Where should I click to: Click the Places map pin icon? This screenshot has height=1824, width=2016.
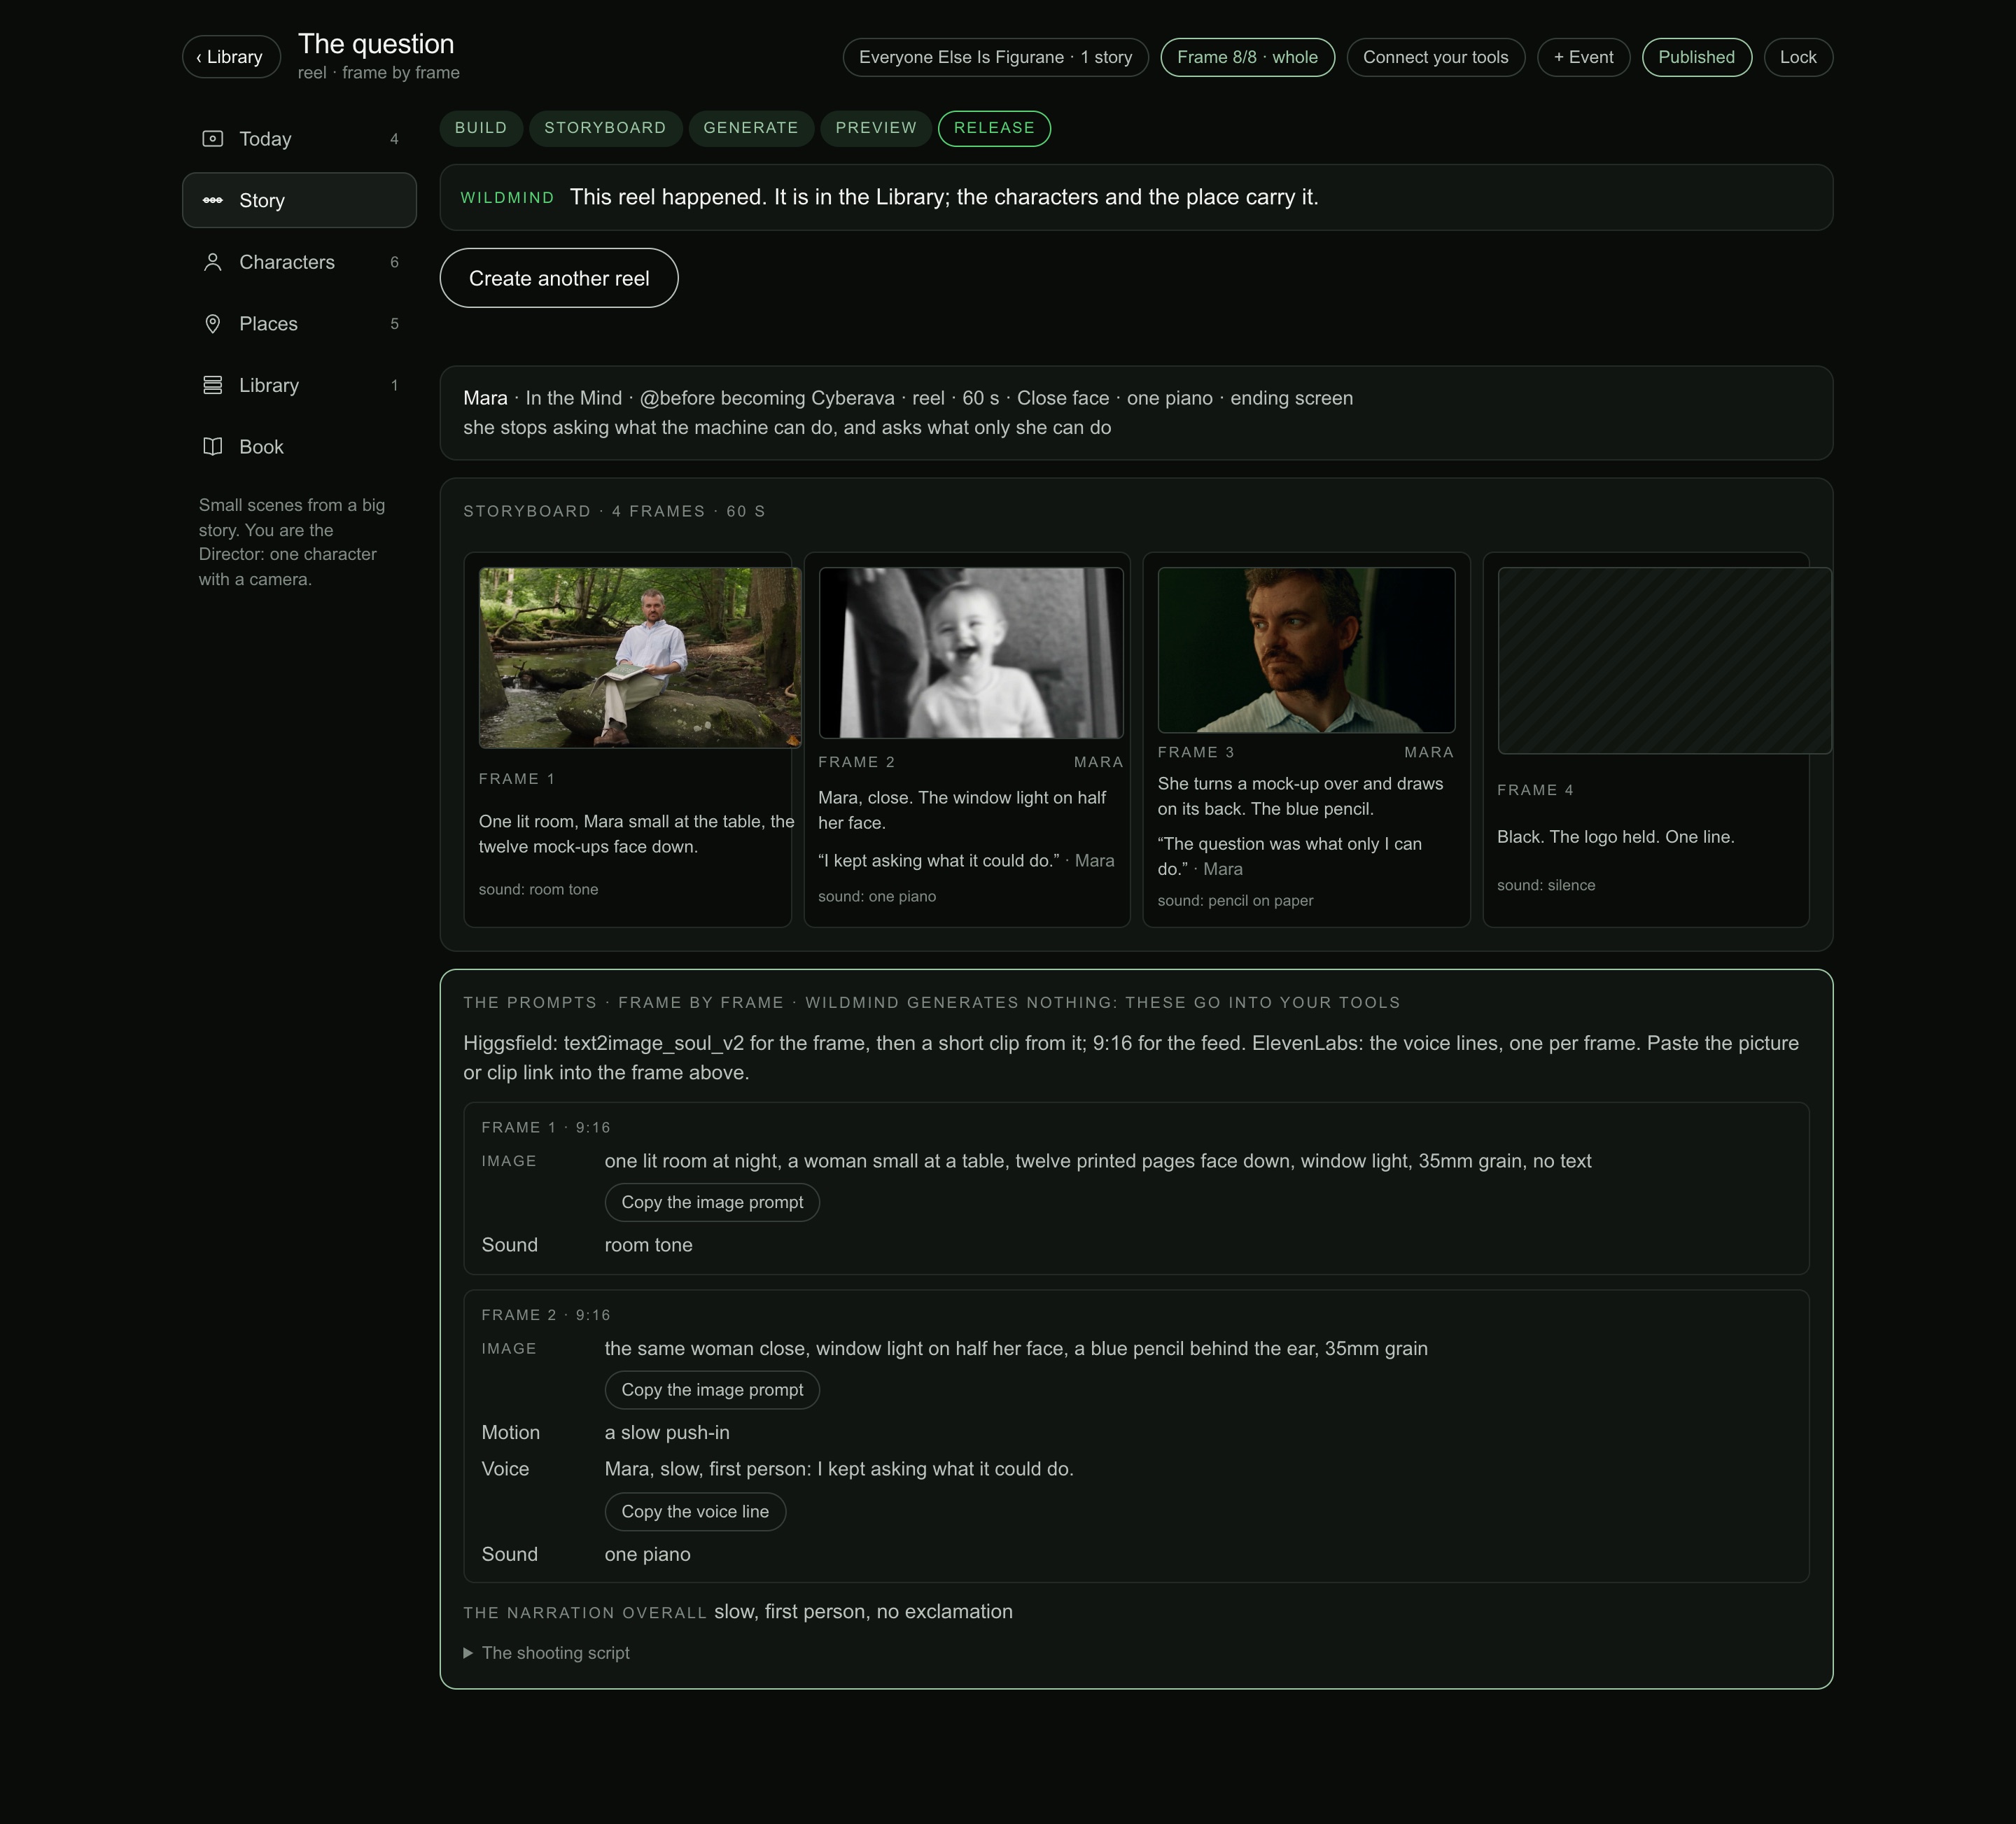[x=212, y=324]
